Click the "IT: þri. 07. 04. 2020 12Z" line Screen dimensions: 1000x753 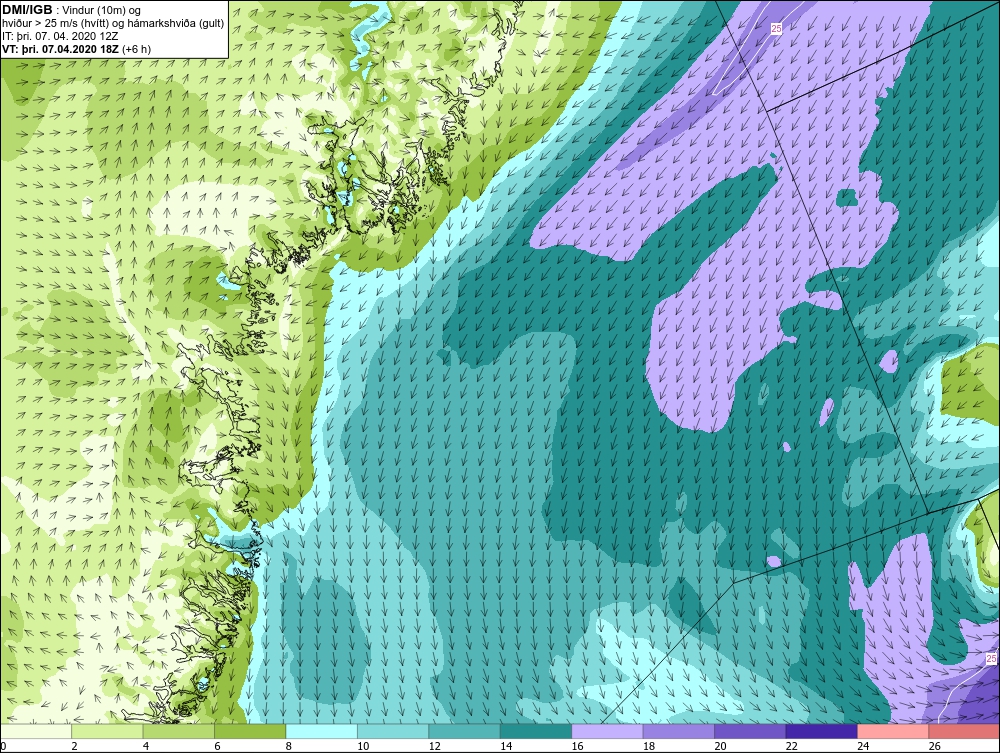(60, 36)
